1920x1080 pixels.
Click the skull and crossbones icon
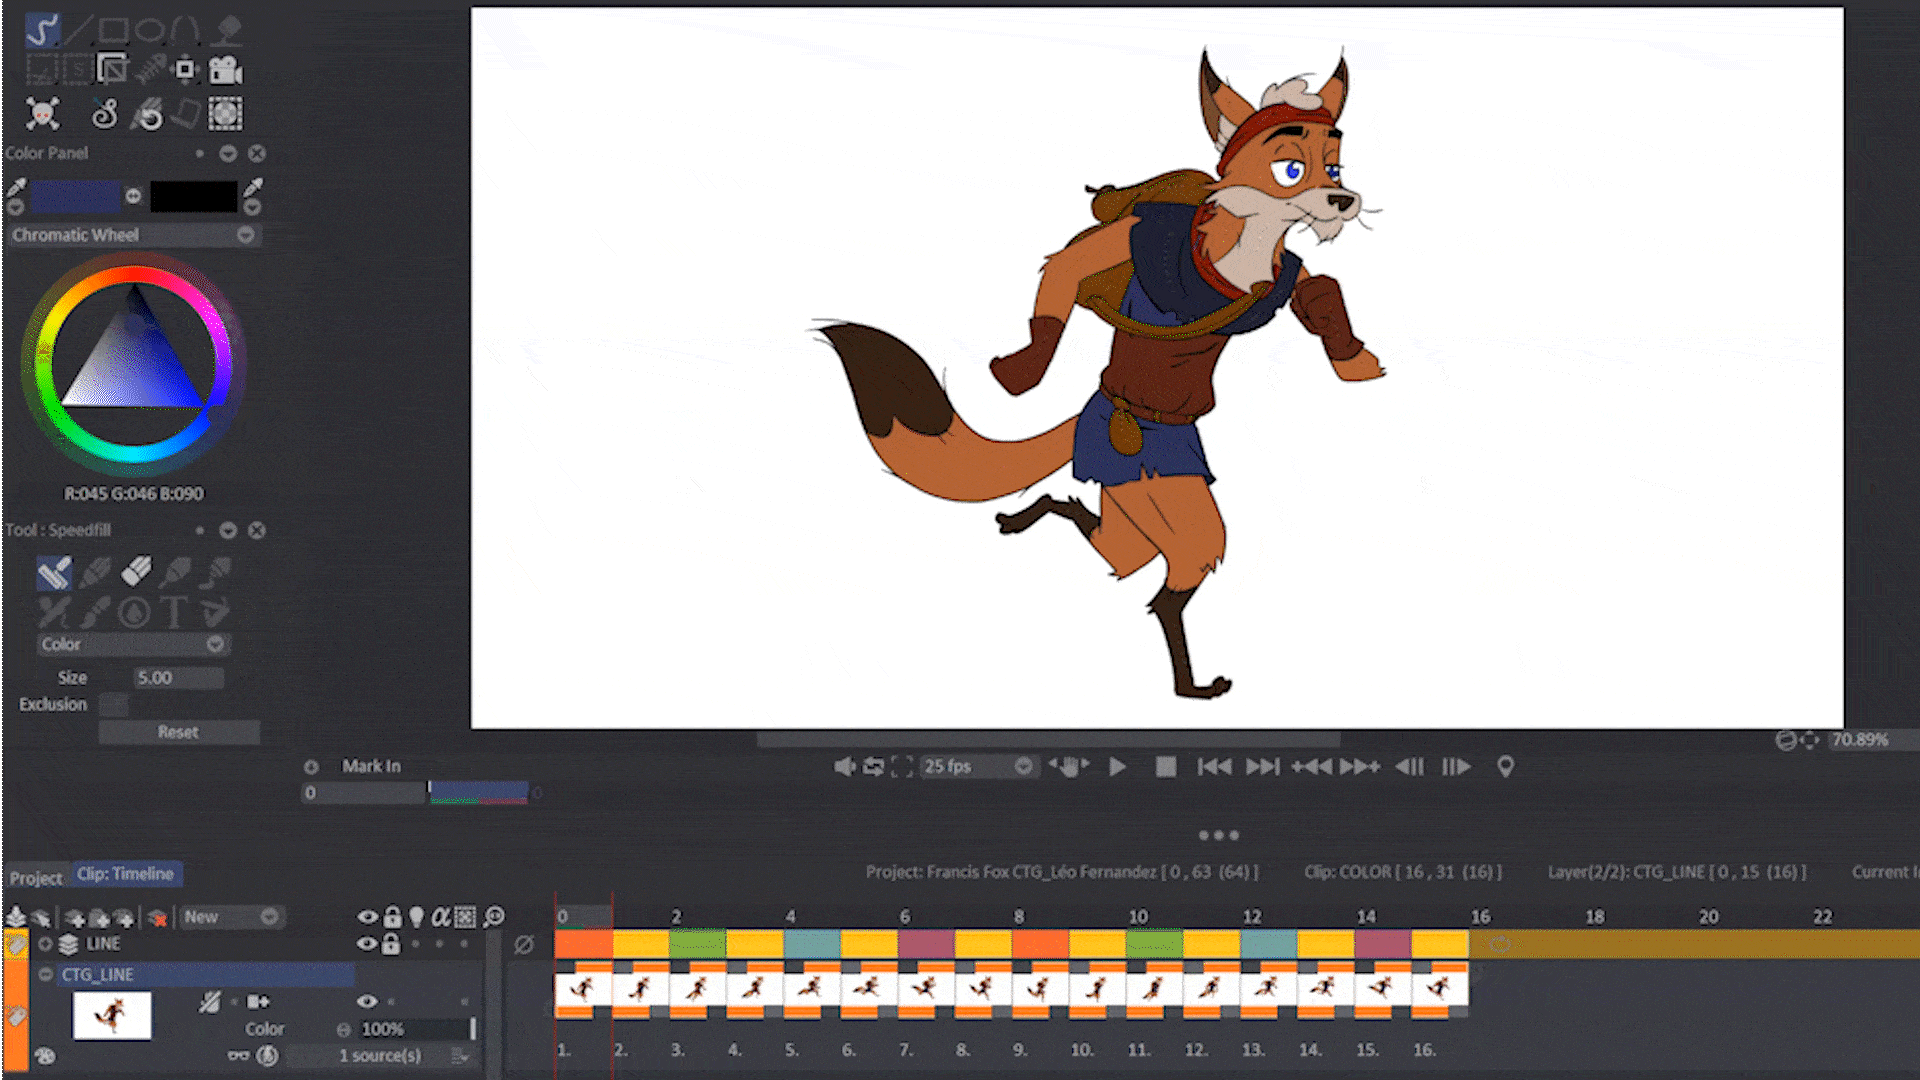click(42, 114)
